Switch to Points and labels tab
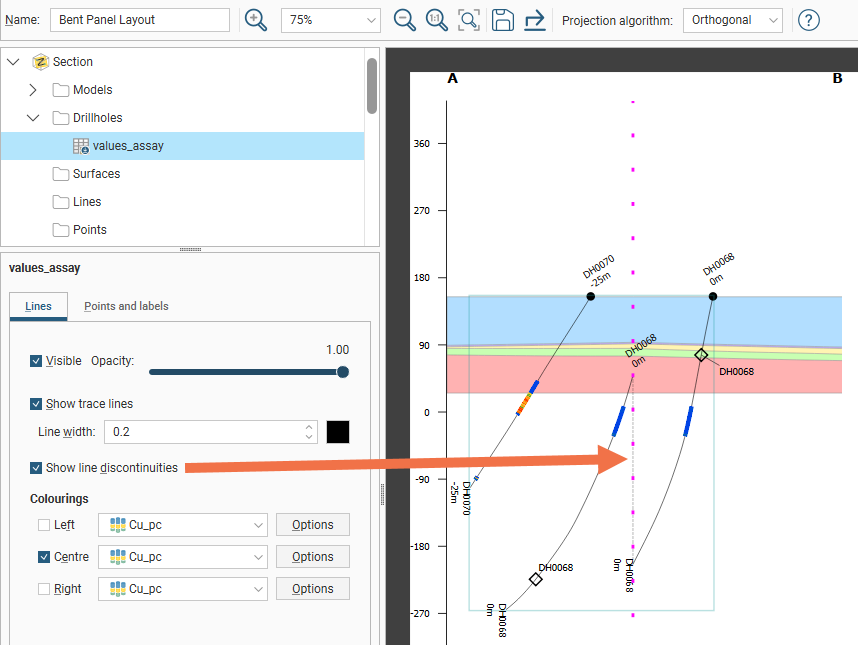The height and width of the screenshot is (645, 858). 126,306
